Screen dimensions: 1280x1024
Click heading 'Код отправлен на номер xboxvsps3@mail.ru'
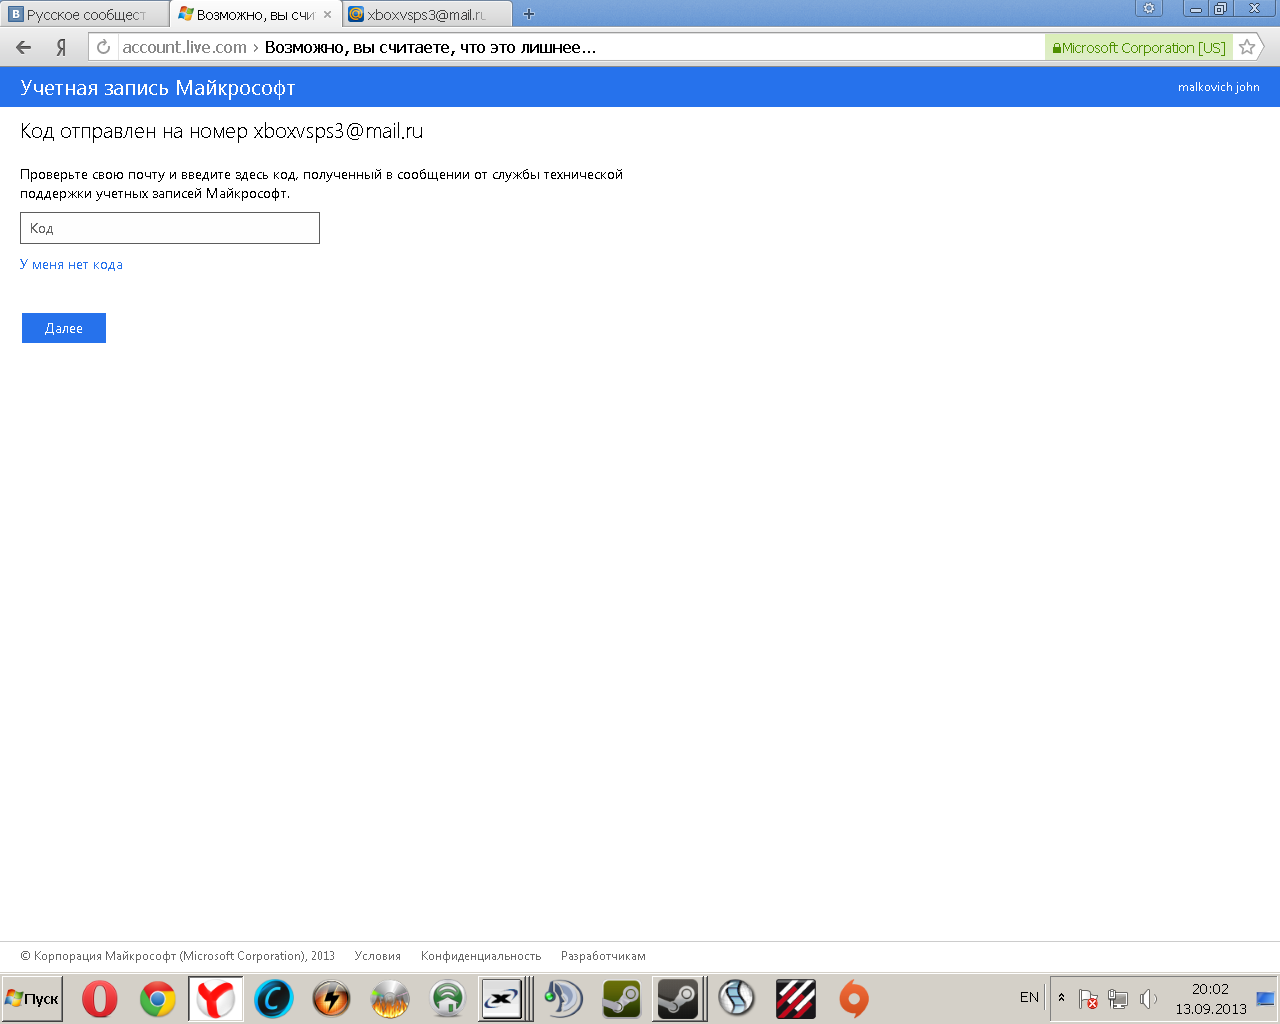pyautogui.click(x=222, y=131)
